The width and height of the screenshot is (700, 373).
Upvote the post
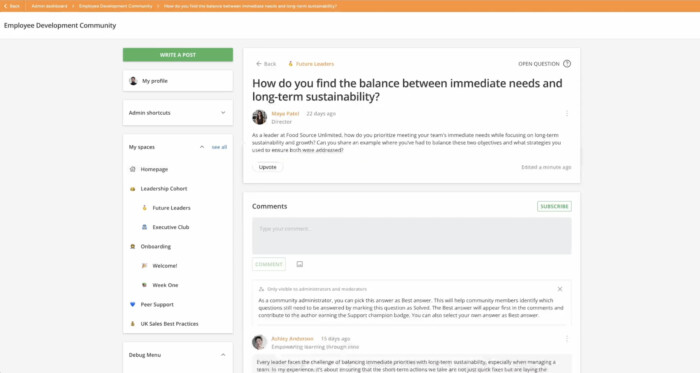point(267,167)
